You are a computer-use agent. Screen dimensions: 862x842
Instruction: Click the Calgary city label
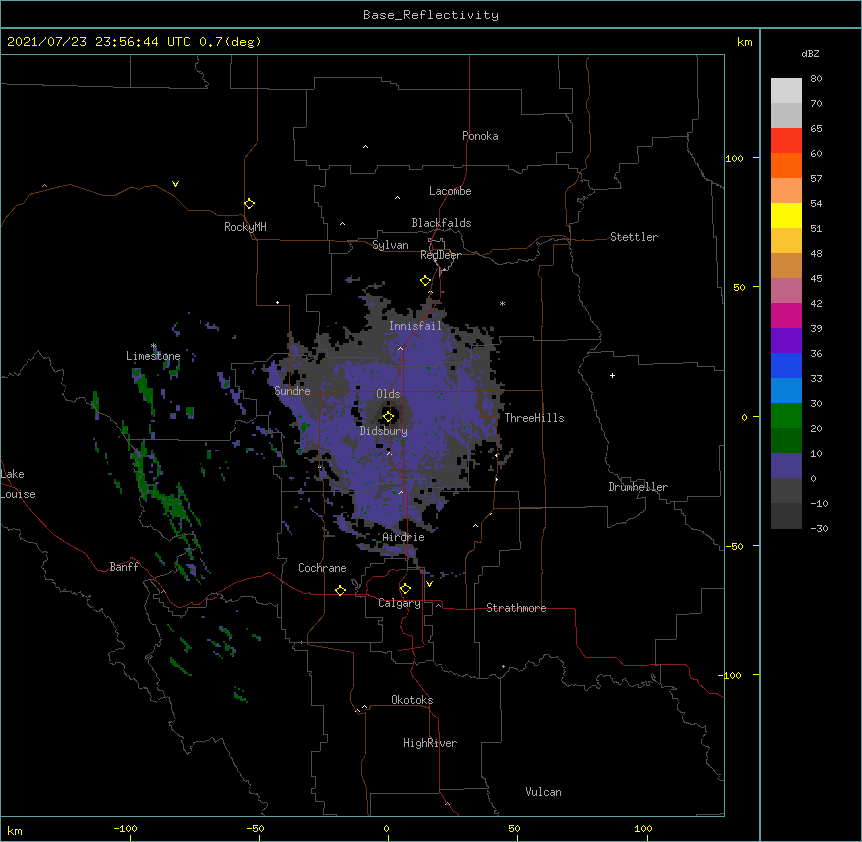tap(400, 603)
